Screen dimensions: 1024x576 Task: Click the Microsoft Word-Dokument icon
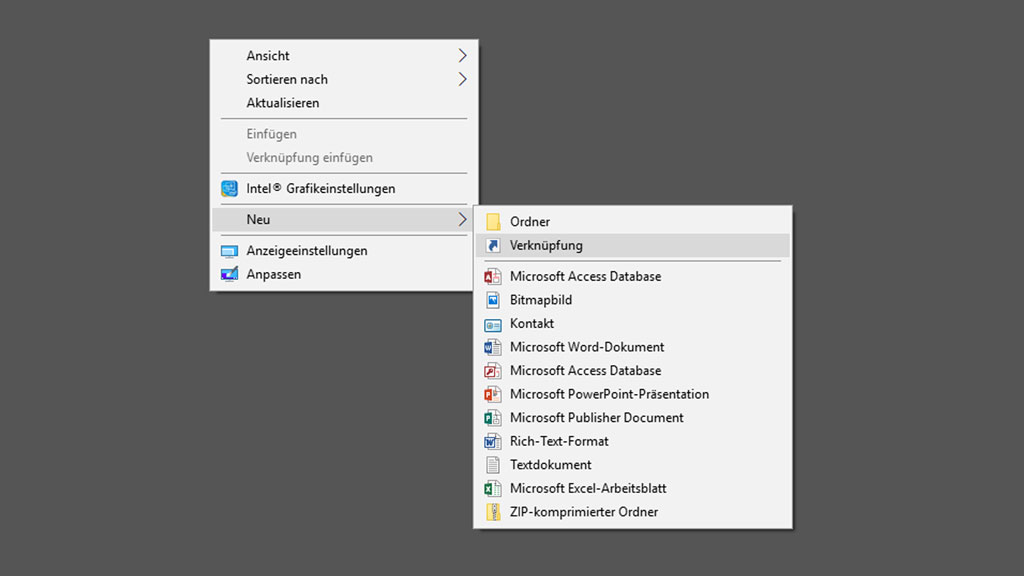point(493,347)
